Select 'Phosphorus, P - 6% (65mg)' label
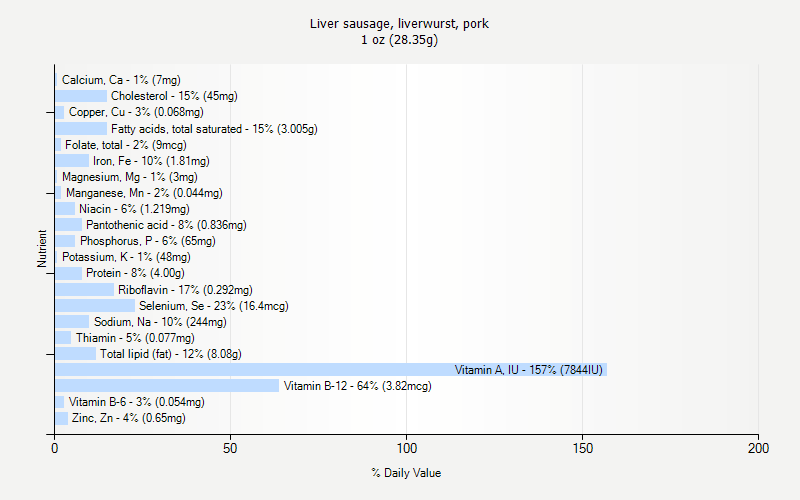The image size is (800, 500). [147, 241]
